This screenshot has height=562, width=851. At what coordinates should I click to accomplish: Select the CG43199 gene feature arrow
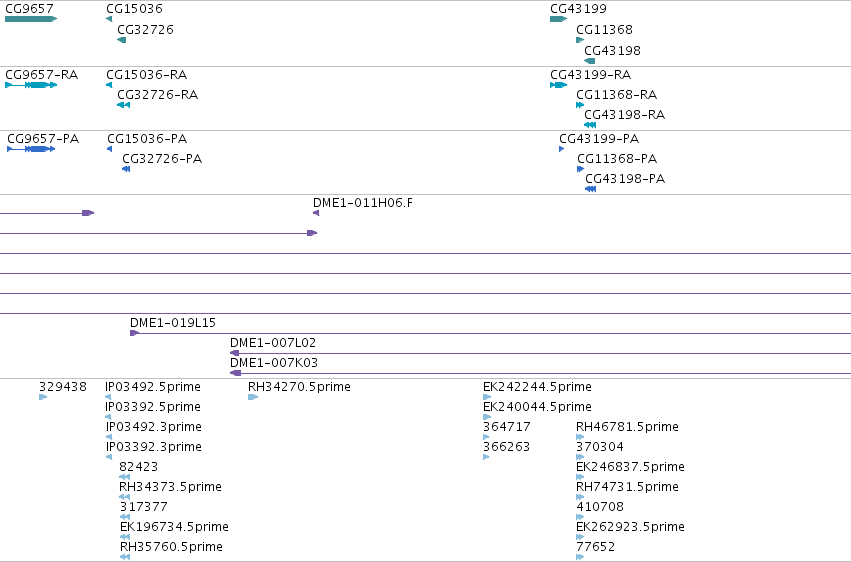coord(558,19)
